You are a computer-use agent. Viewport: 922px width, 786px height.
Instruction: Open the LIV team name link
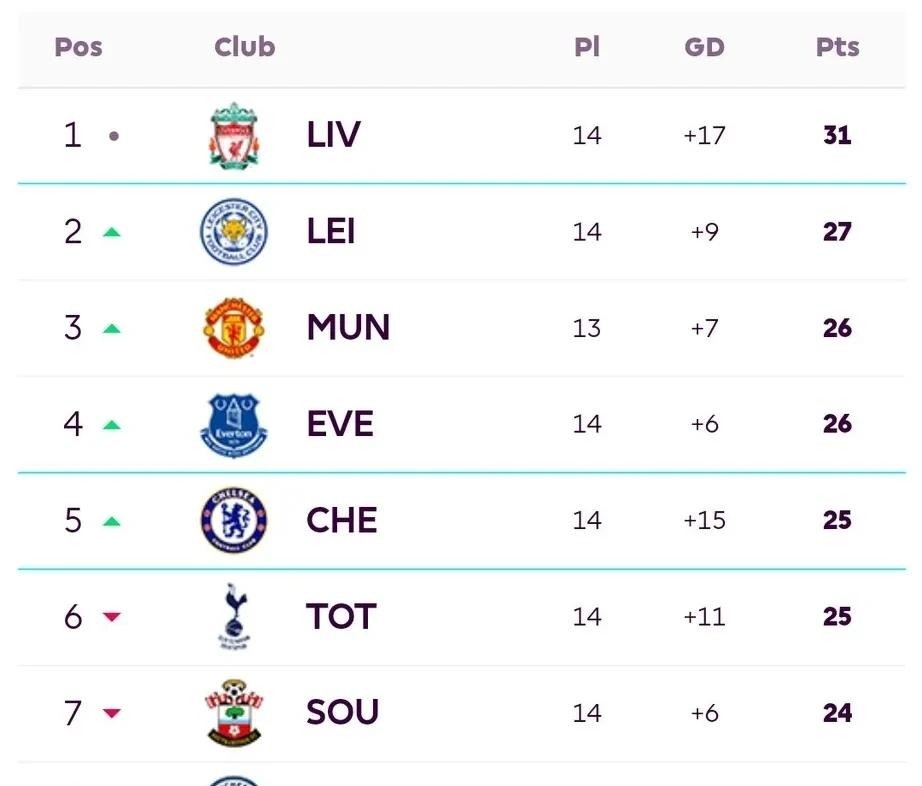pyautogui.click(x=333, y=135)
